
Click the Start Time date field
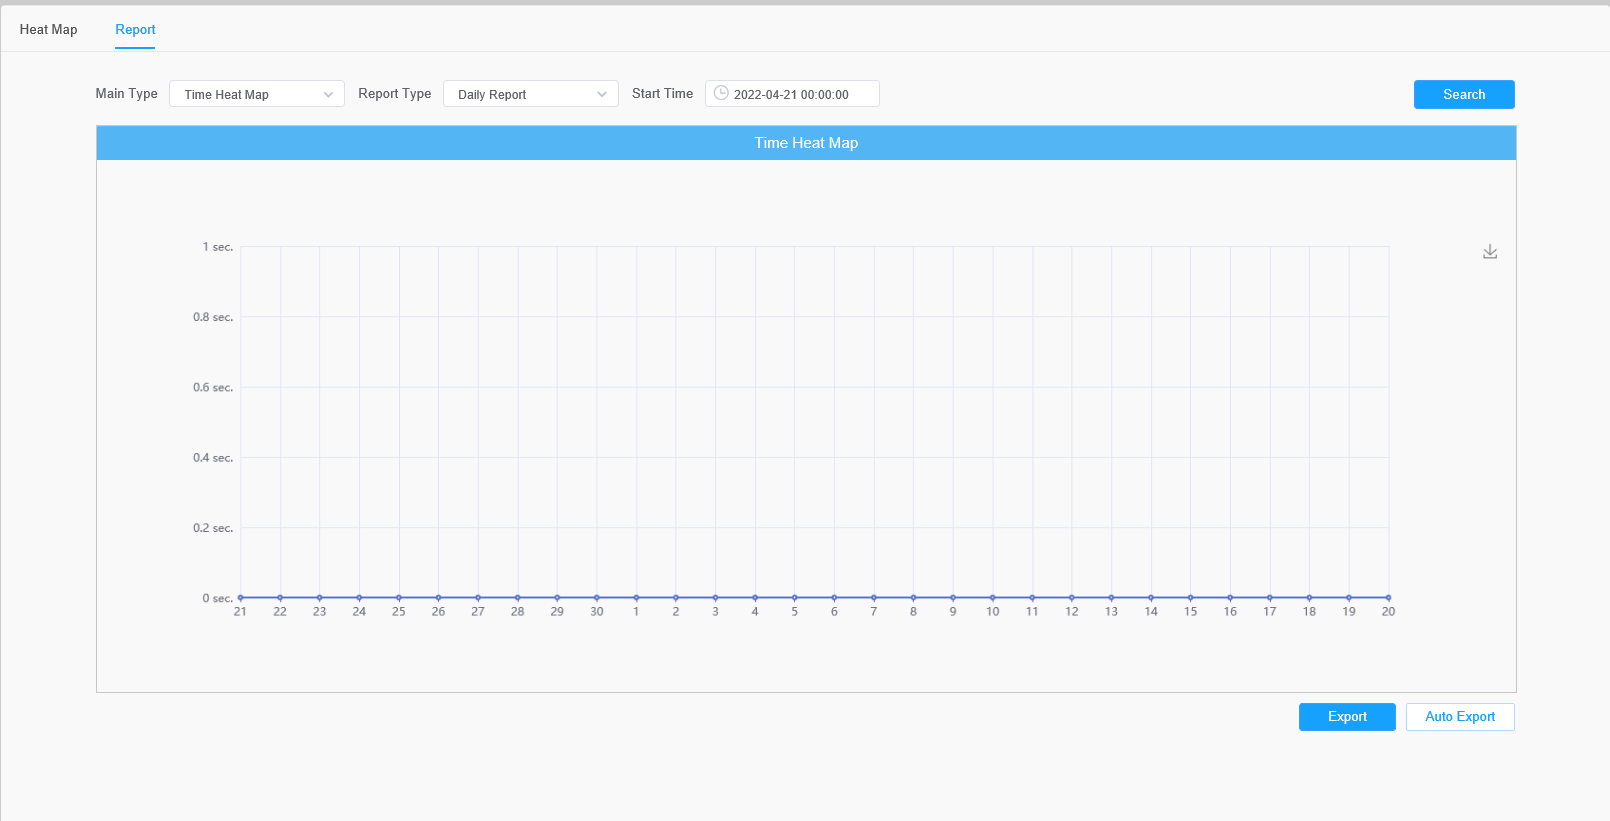tap(792, 94)
